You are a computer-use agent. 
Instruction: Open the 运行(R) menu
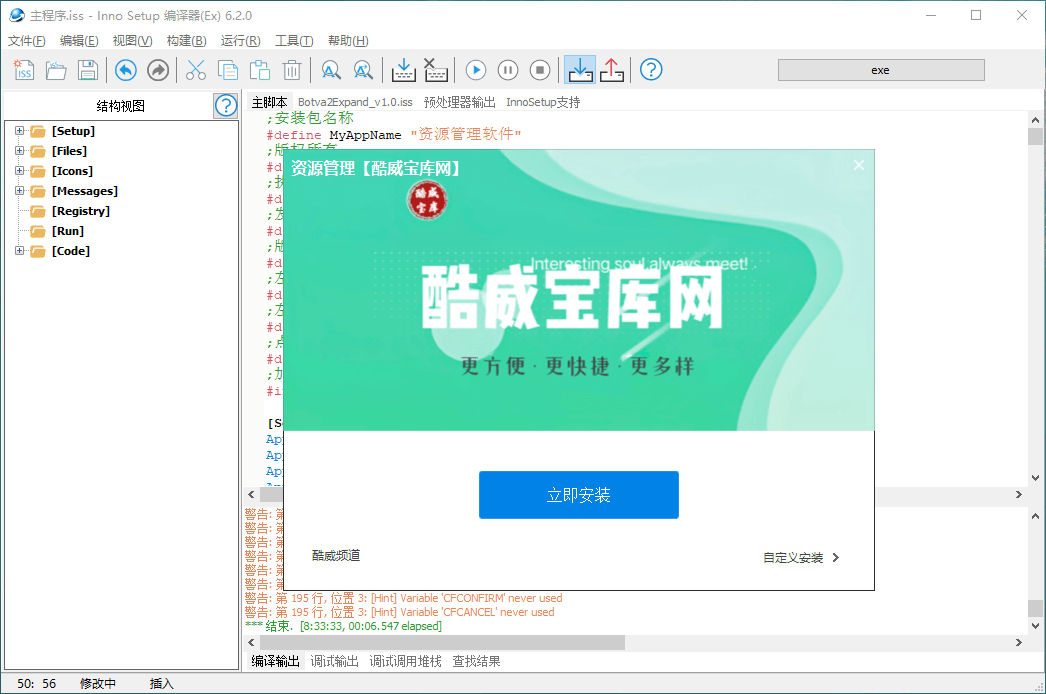[x=240, y=41]
